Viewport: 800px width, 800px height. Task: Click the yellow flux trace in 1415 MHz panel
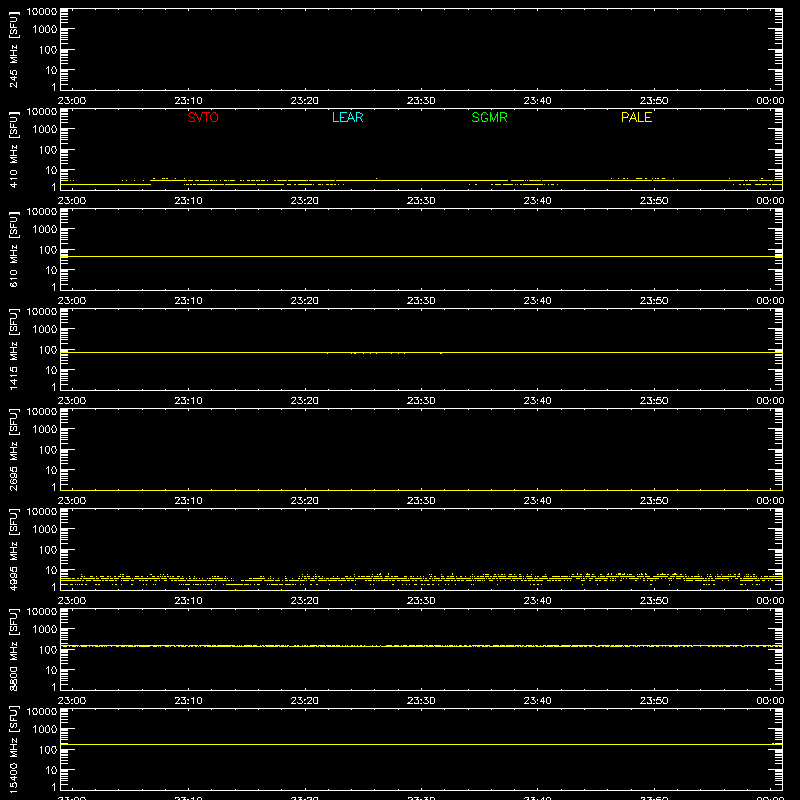[x=421, y=353]
